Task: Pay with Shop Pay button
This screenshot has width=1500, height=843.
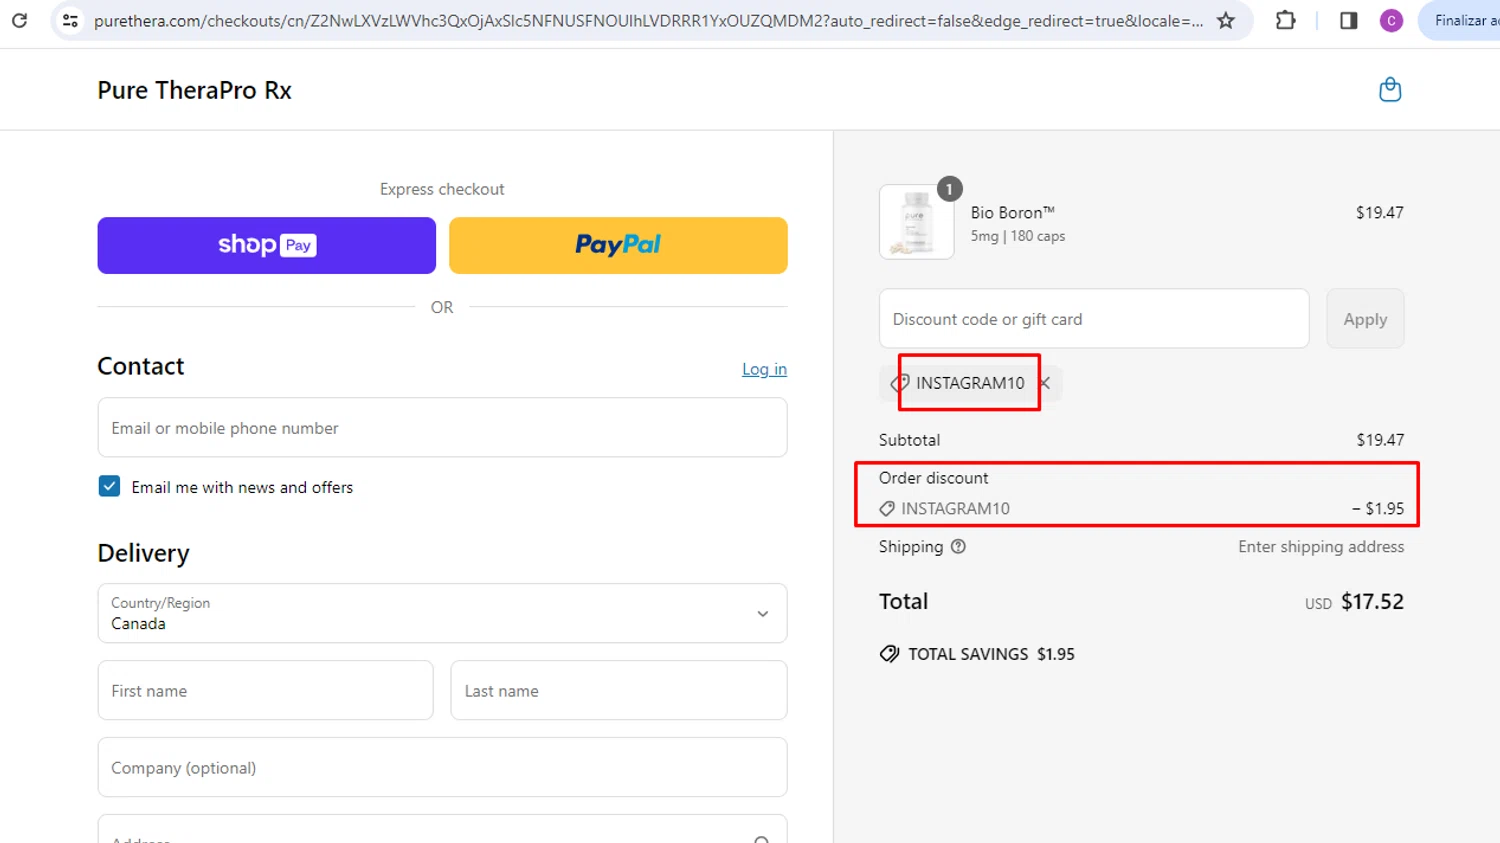Action: tap(267, 245)
